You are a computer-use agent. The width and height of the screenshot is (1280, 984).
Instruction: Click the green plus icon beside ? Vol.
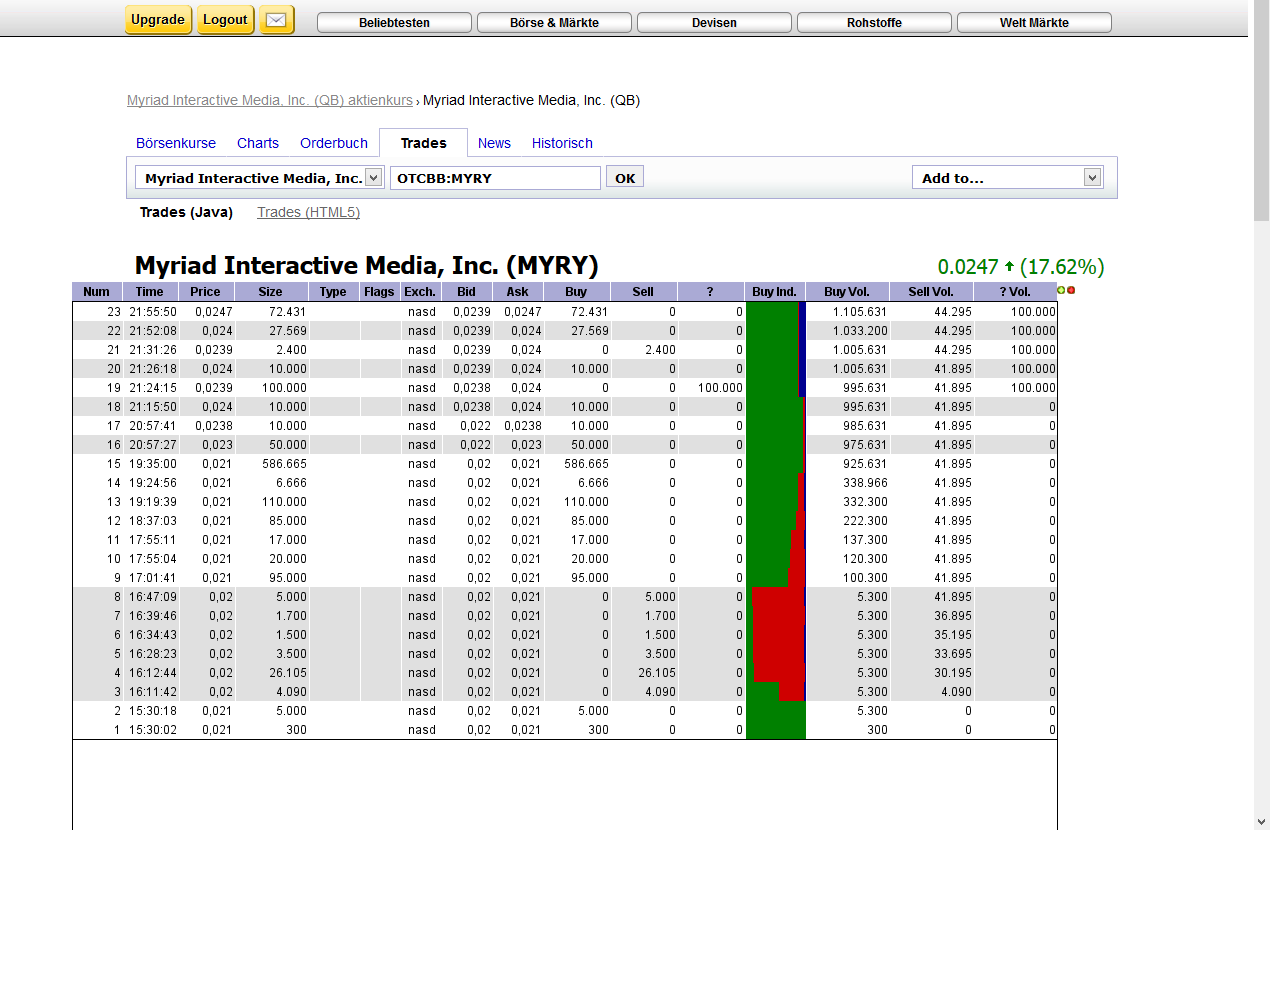click(x=1062, y=290)
